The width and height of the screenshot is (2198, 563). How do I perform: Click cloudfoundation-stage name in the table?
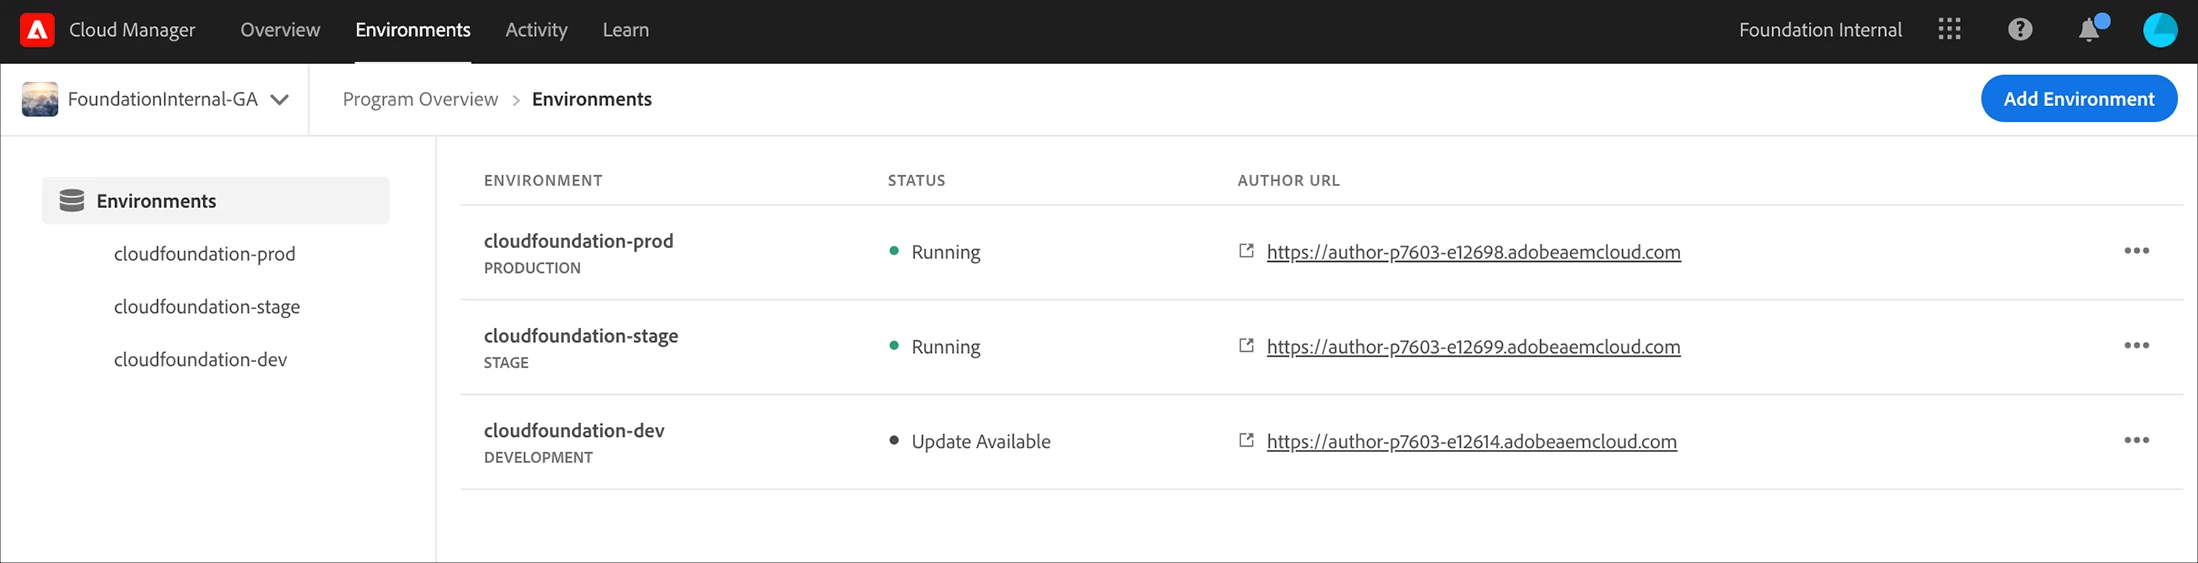pyautogui.click(x=581, y=336)
